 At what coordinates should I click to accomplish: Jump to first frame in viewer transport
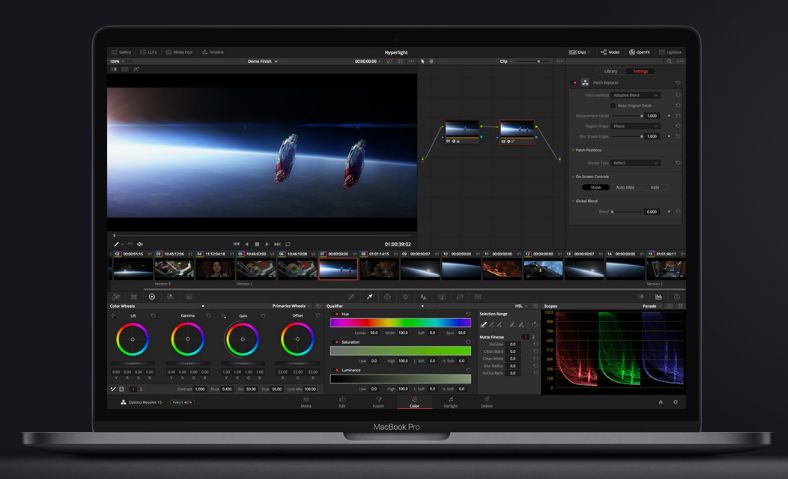236,244
